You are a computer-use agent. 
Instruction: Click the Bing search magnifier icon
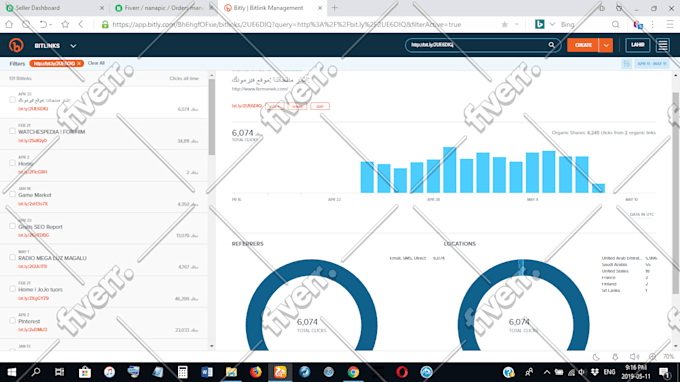(615, 25)
